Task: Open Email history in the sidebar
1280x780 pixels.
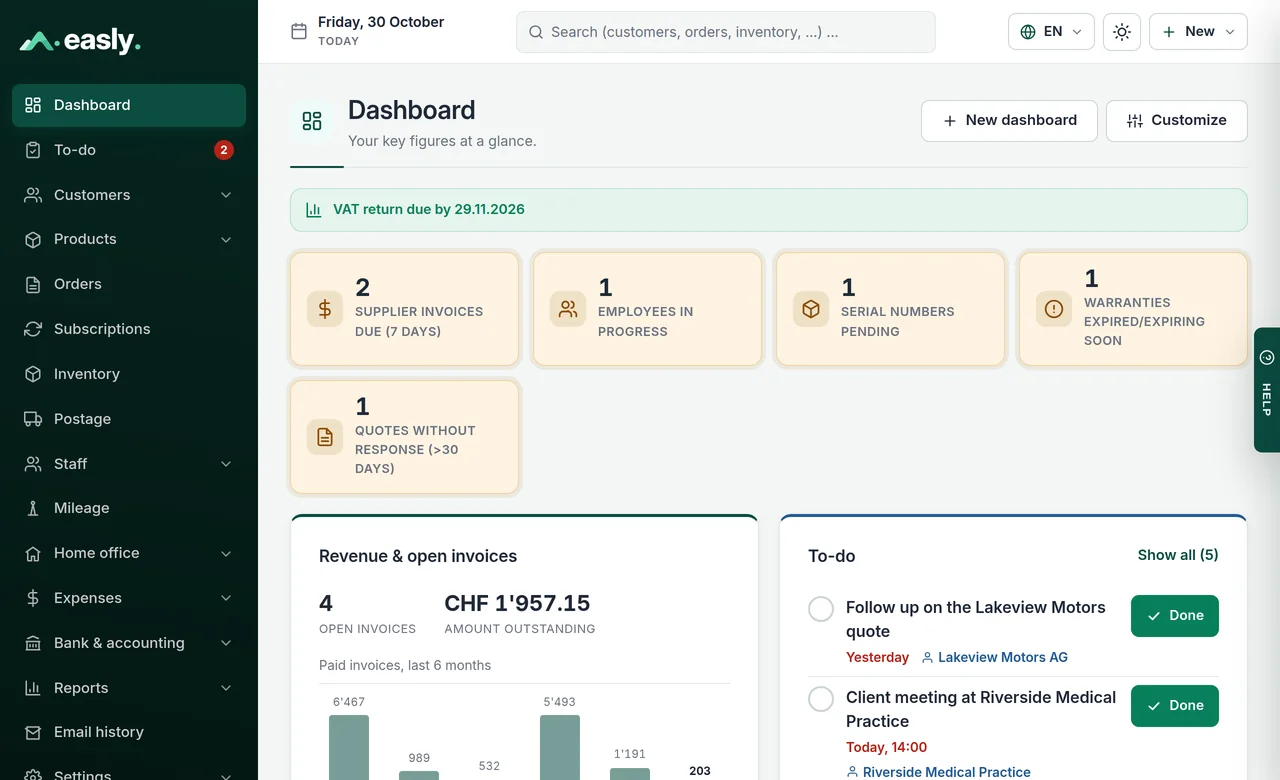Action: [x=129, y=732]
